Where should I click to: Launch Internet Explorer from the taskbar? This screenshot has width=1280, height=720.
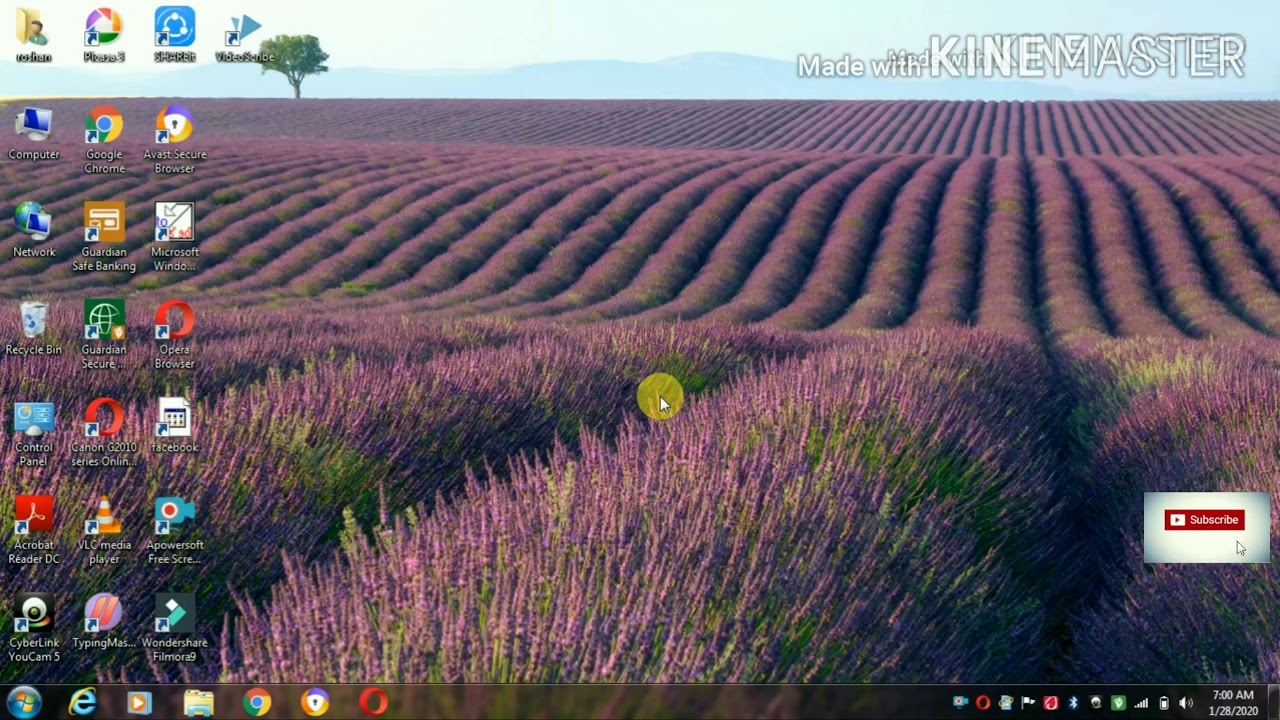[82, 703]
